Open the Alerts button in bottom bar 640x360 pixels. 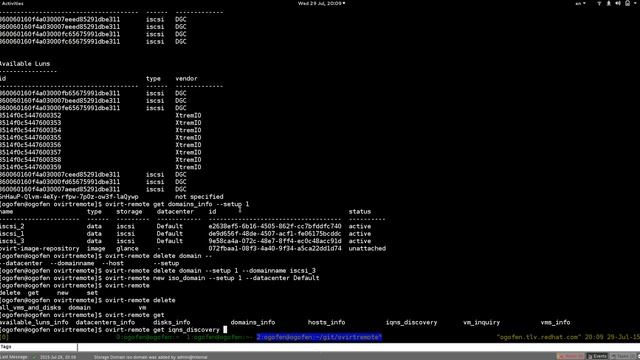[571, 356]
